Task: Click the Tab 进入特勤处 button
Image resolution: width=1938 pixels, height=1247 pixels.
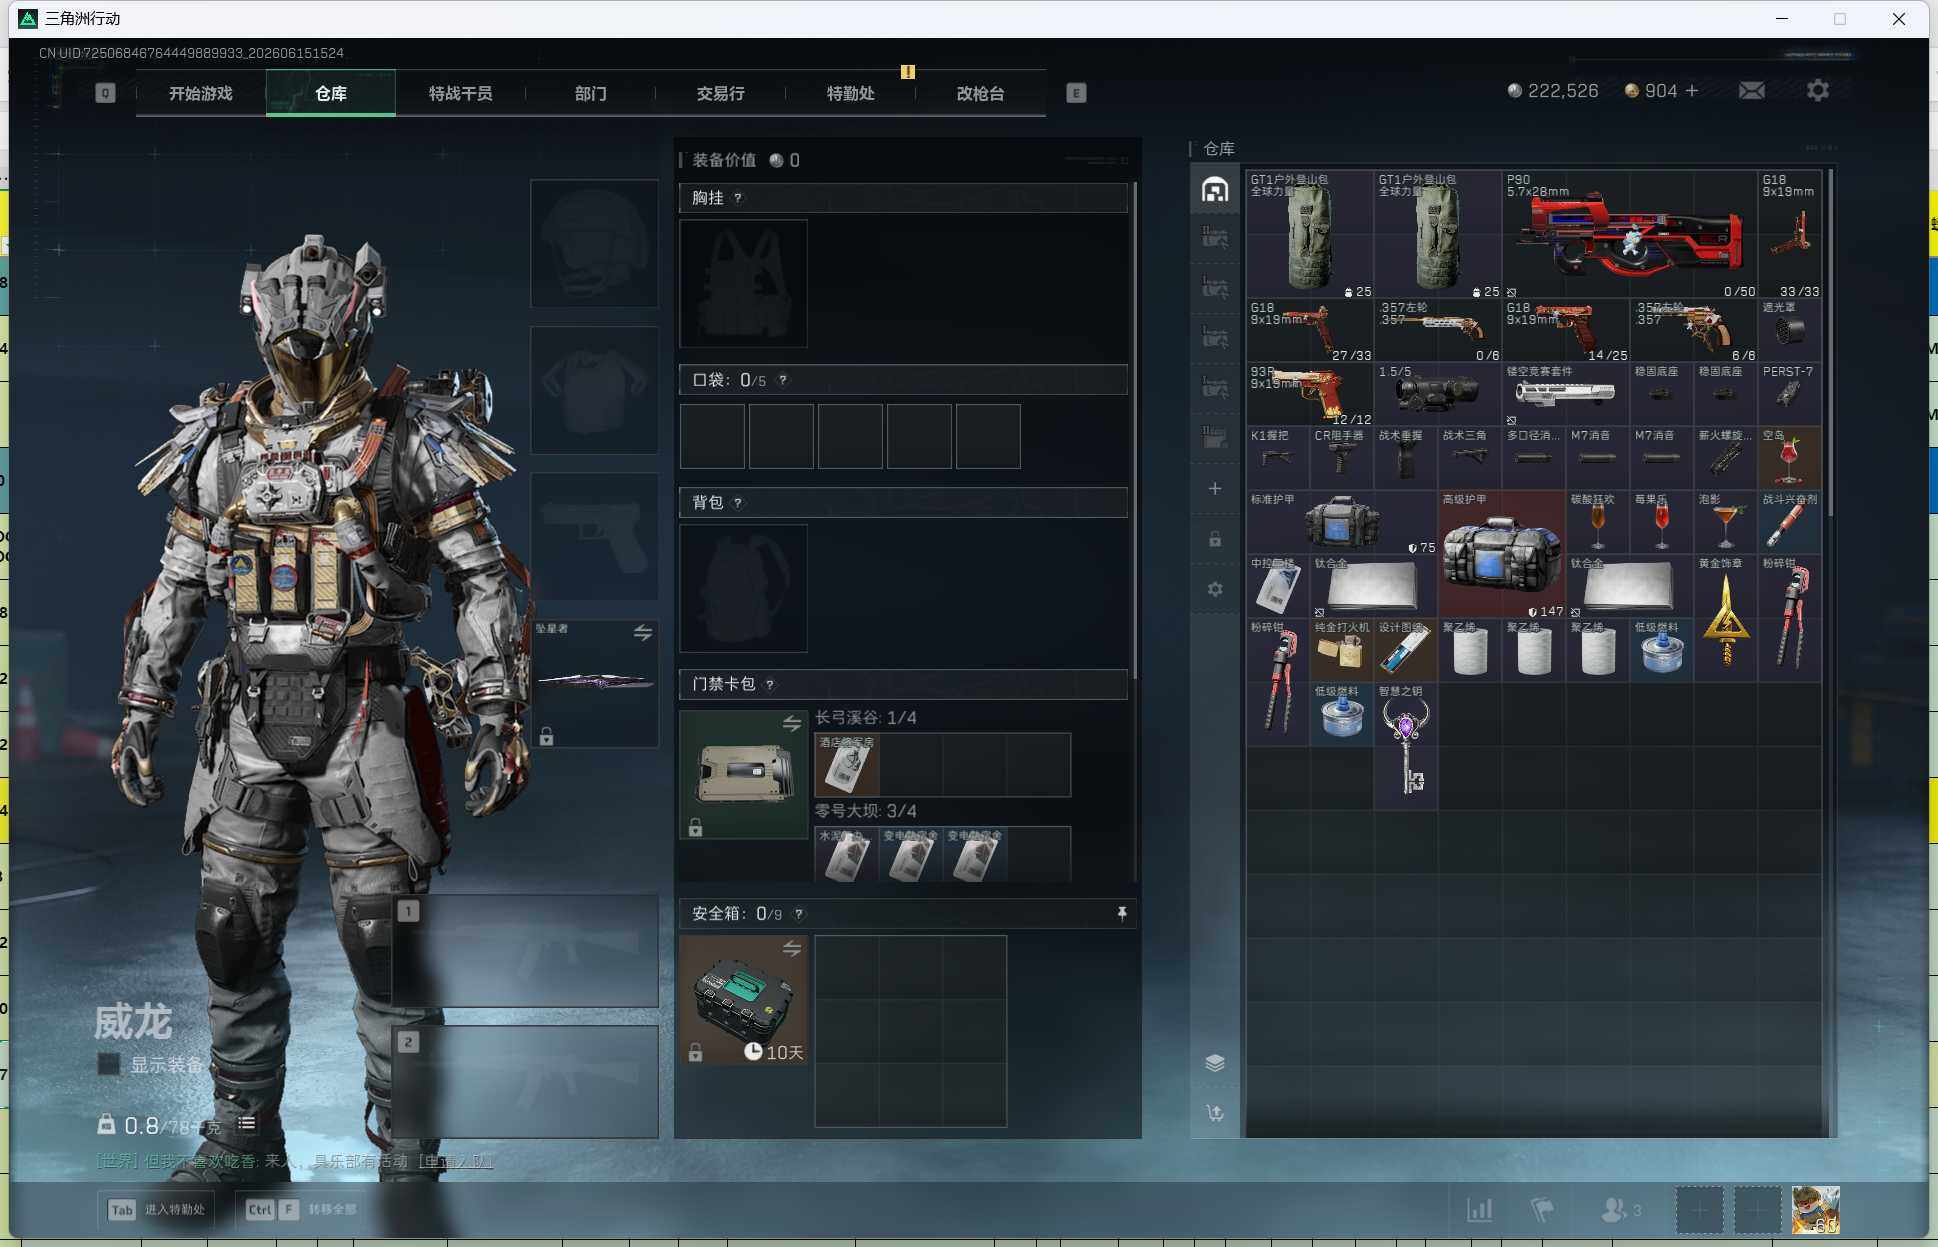Action: click(156, 1209)
